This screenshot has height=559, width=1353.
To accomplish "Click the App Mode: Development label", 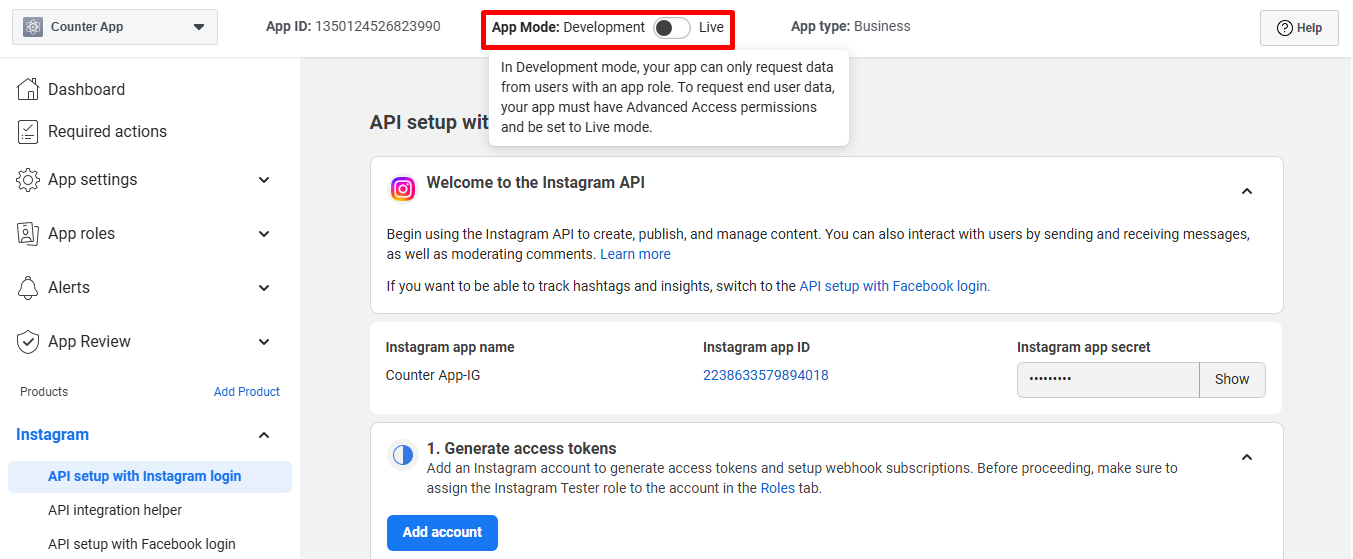I will pos(568,27).
